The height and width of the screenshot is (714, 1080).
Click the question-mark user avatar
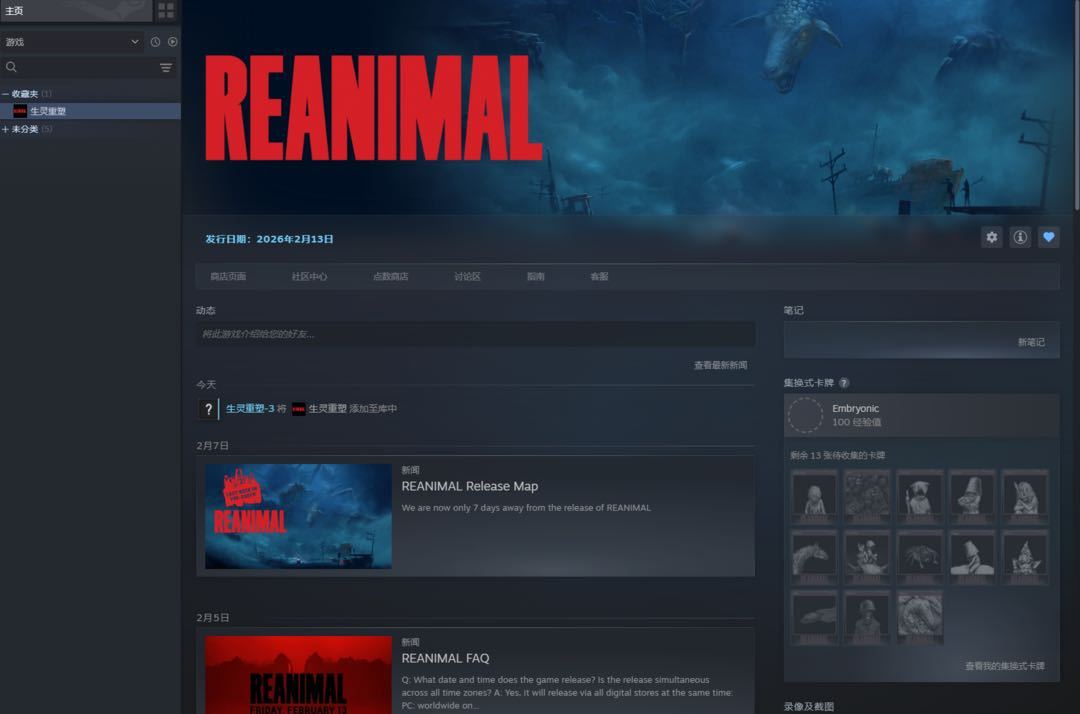[207, 409]
